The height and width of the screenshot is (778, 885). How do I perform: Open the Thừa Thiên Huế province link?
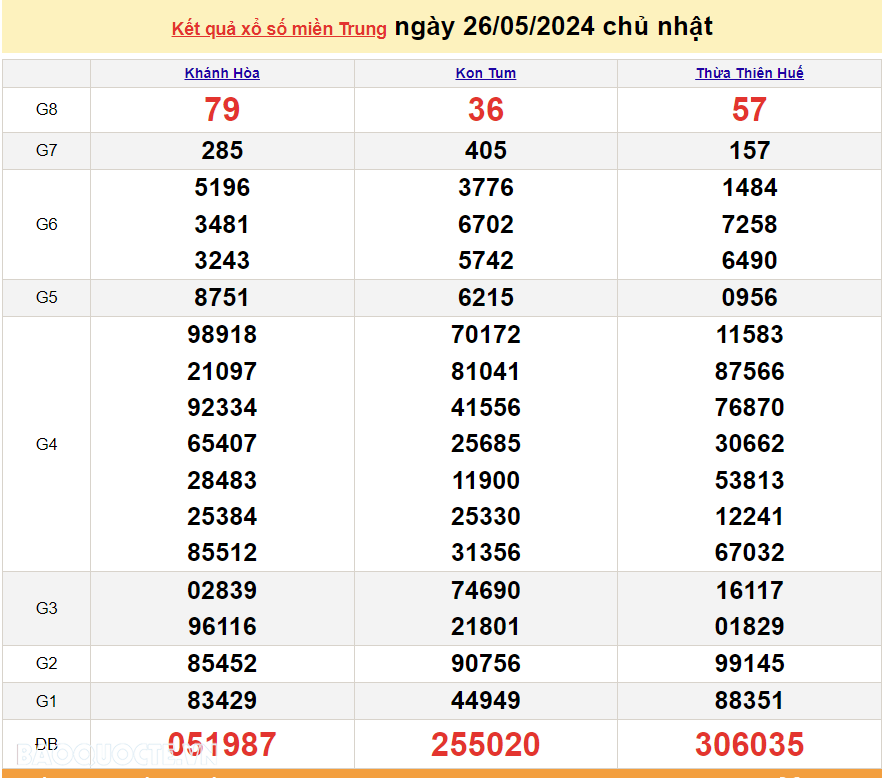[x=749, y=73]
